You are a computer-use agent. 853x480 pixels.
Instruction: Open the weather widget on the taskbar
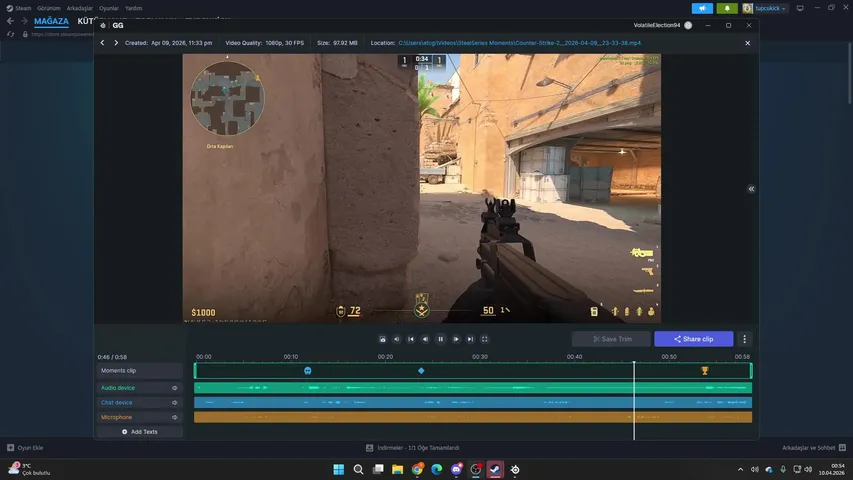29,469
